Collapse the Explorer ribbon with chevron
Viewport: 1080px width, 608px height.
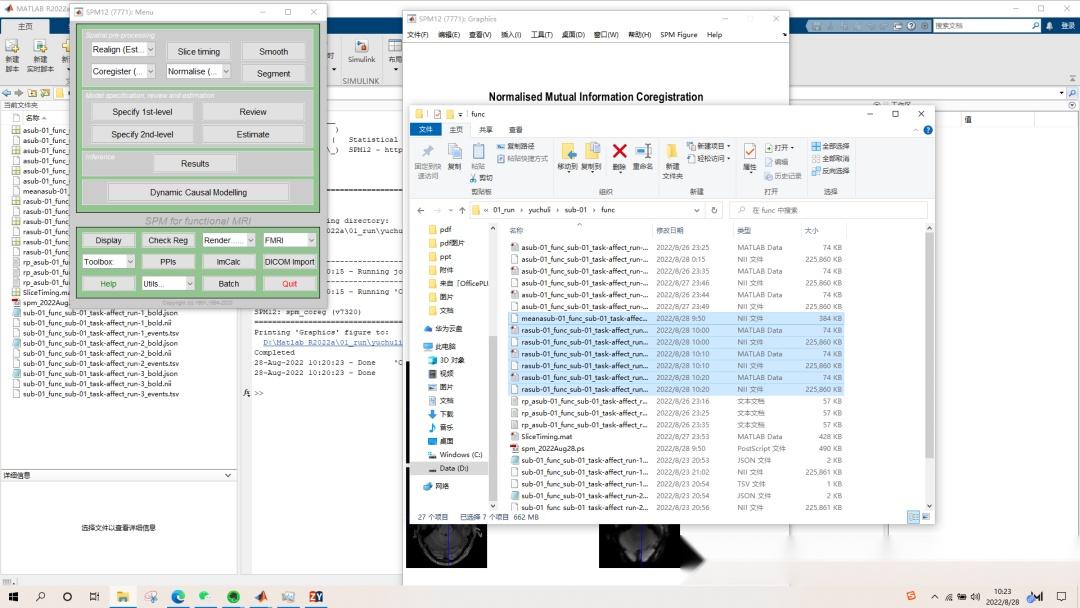click(915, 129)
